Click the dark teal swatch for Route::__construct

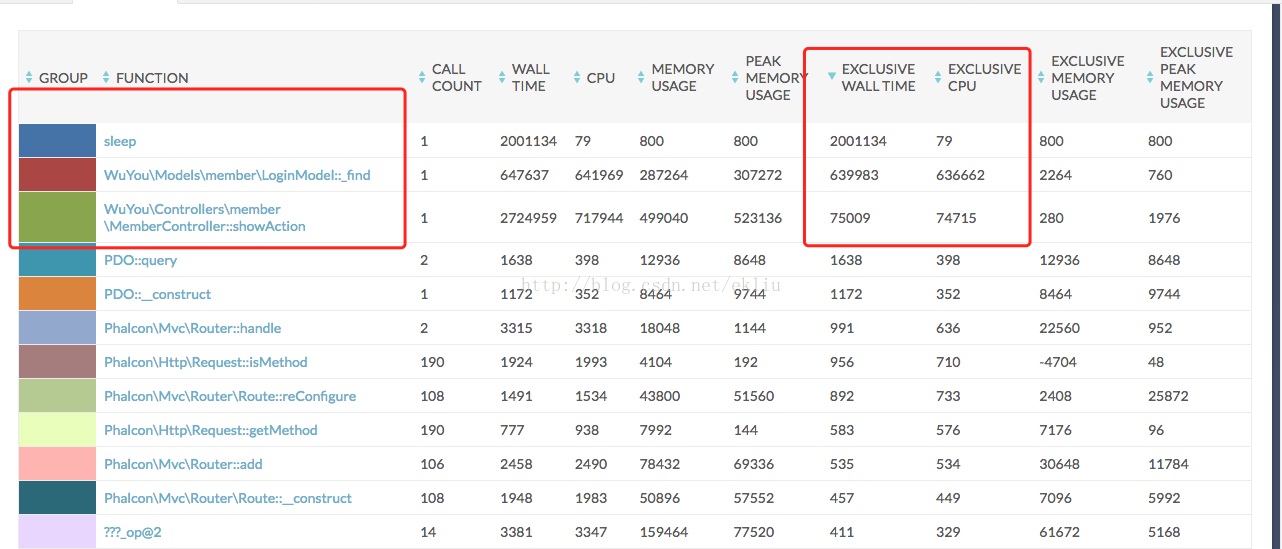click(57, 498)
